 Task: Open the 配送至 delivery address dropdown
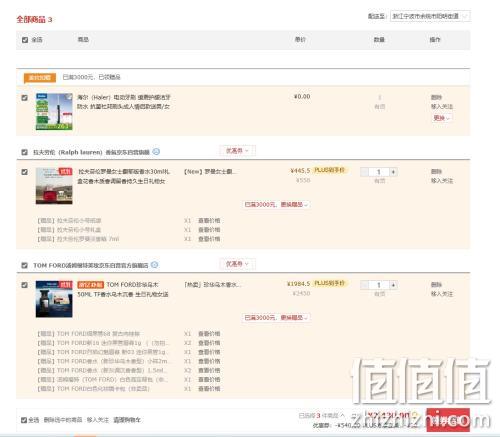430,16
